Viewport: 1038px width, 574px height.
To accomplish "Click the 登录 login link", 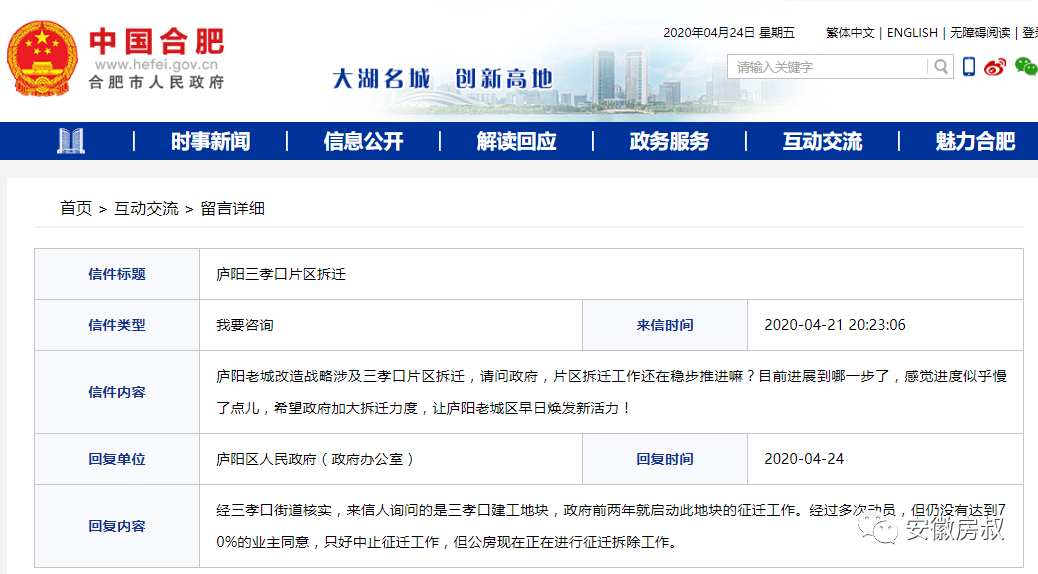I will 1029,33.
